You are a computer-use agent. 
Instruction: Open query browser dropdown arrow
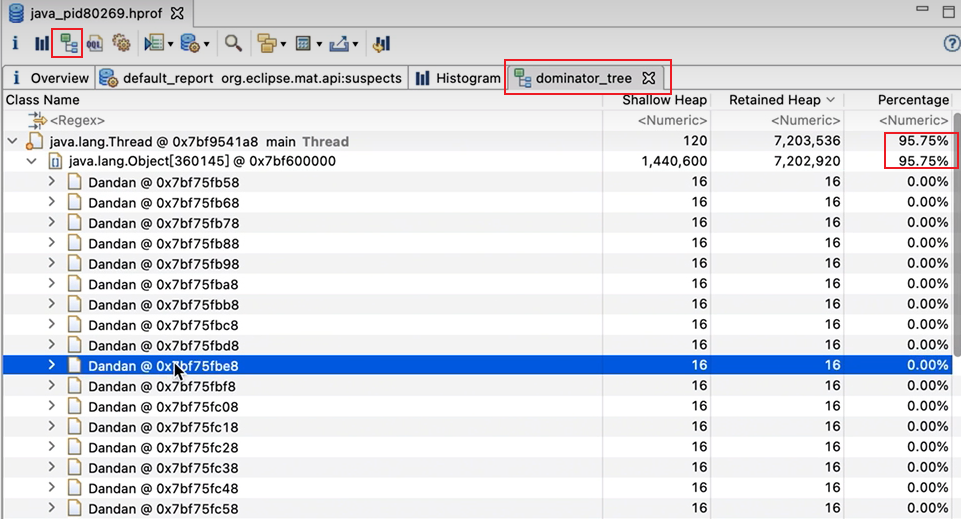pos(207,44)
